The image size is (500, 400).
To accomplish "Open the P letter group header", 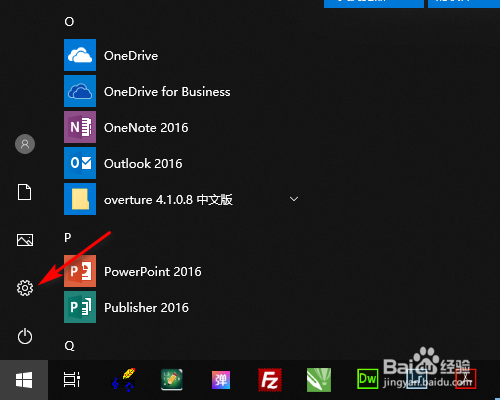I will 68,238.
